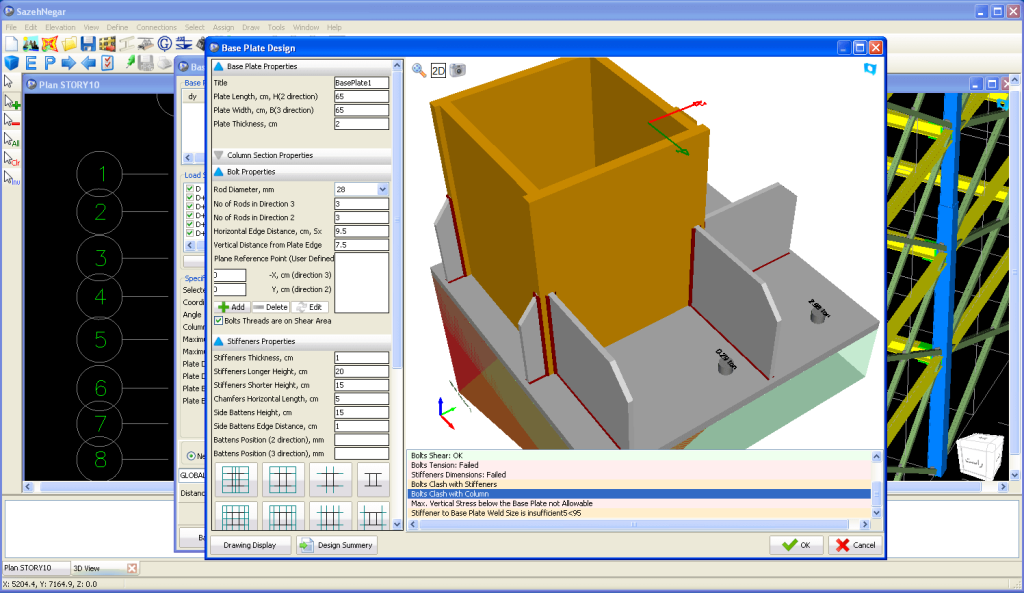Viewport: 1024px width, 593px height.
Task: Click the blue right arrow toolbar icon
Action: point(69,63)
